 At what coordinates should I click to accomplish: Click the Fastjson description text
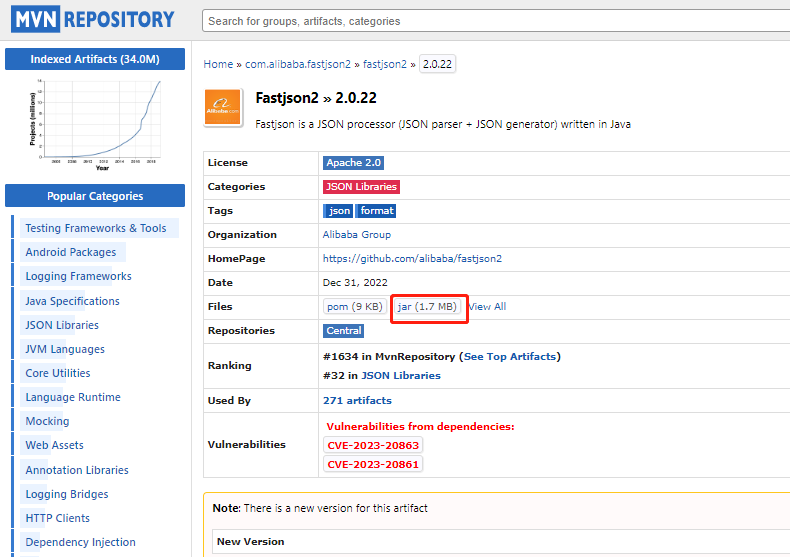tap(443, 124)
